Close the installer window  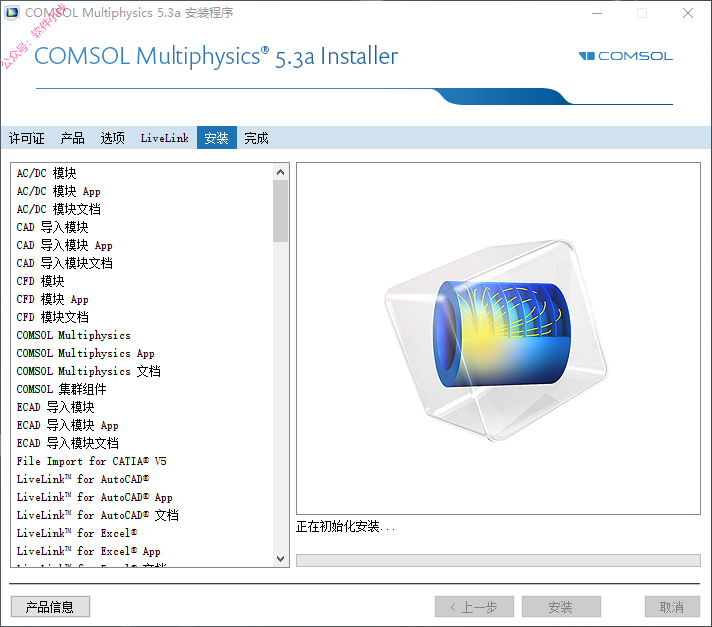pyautogui.click(x=687, y=13)
